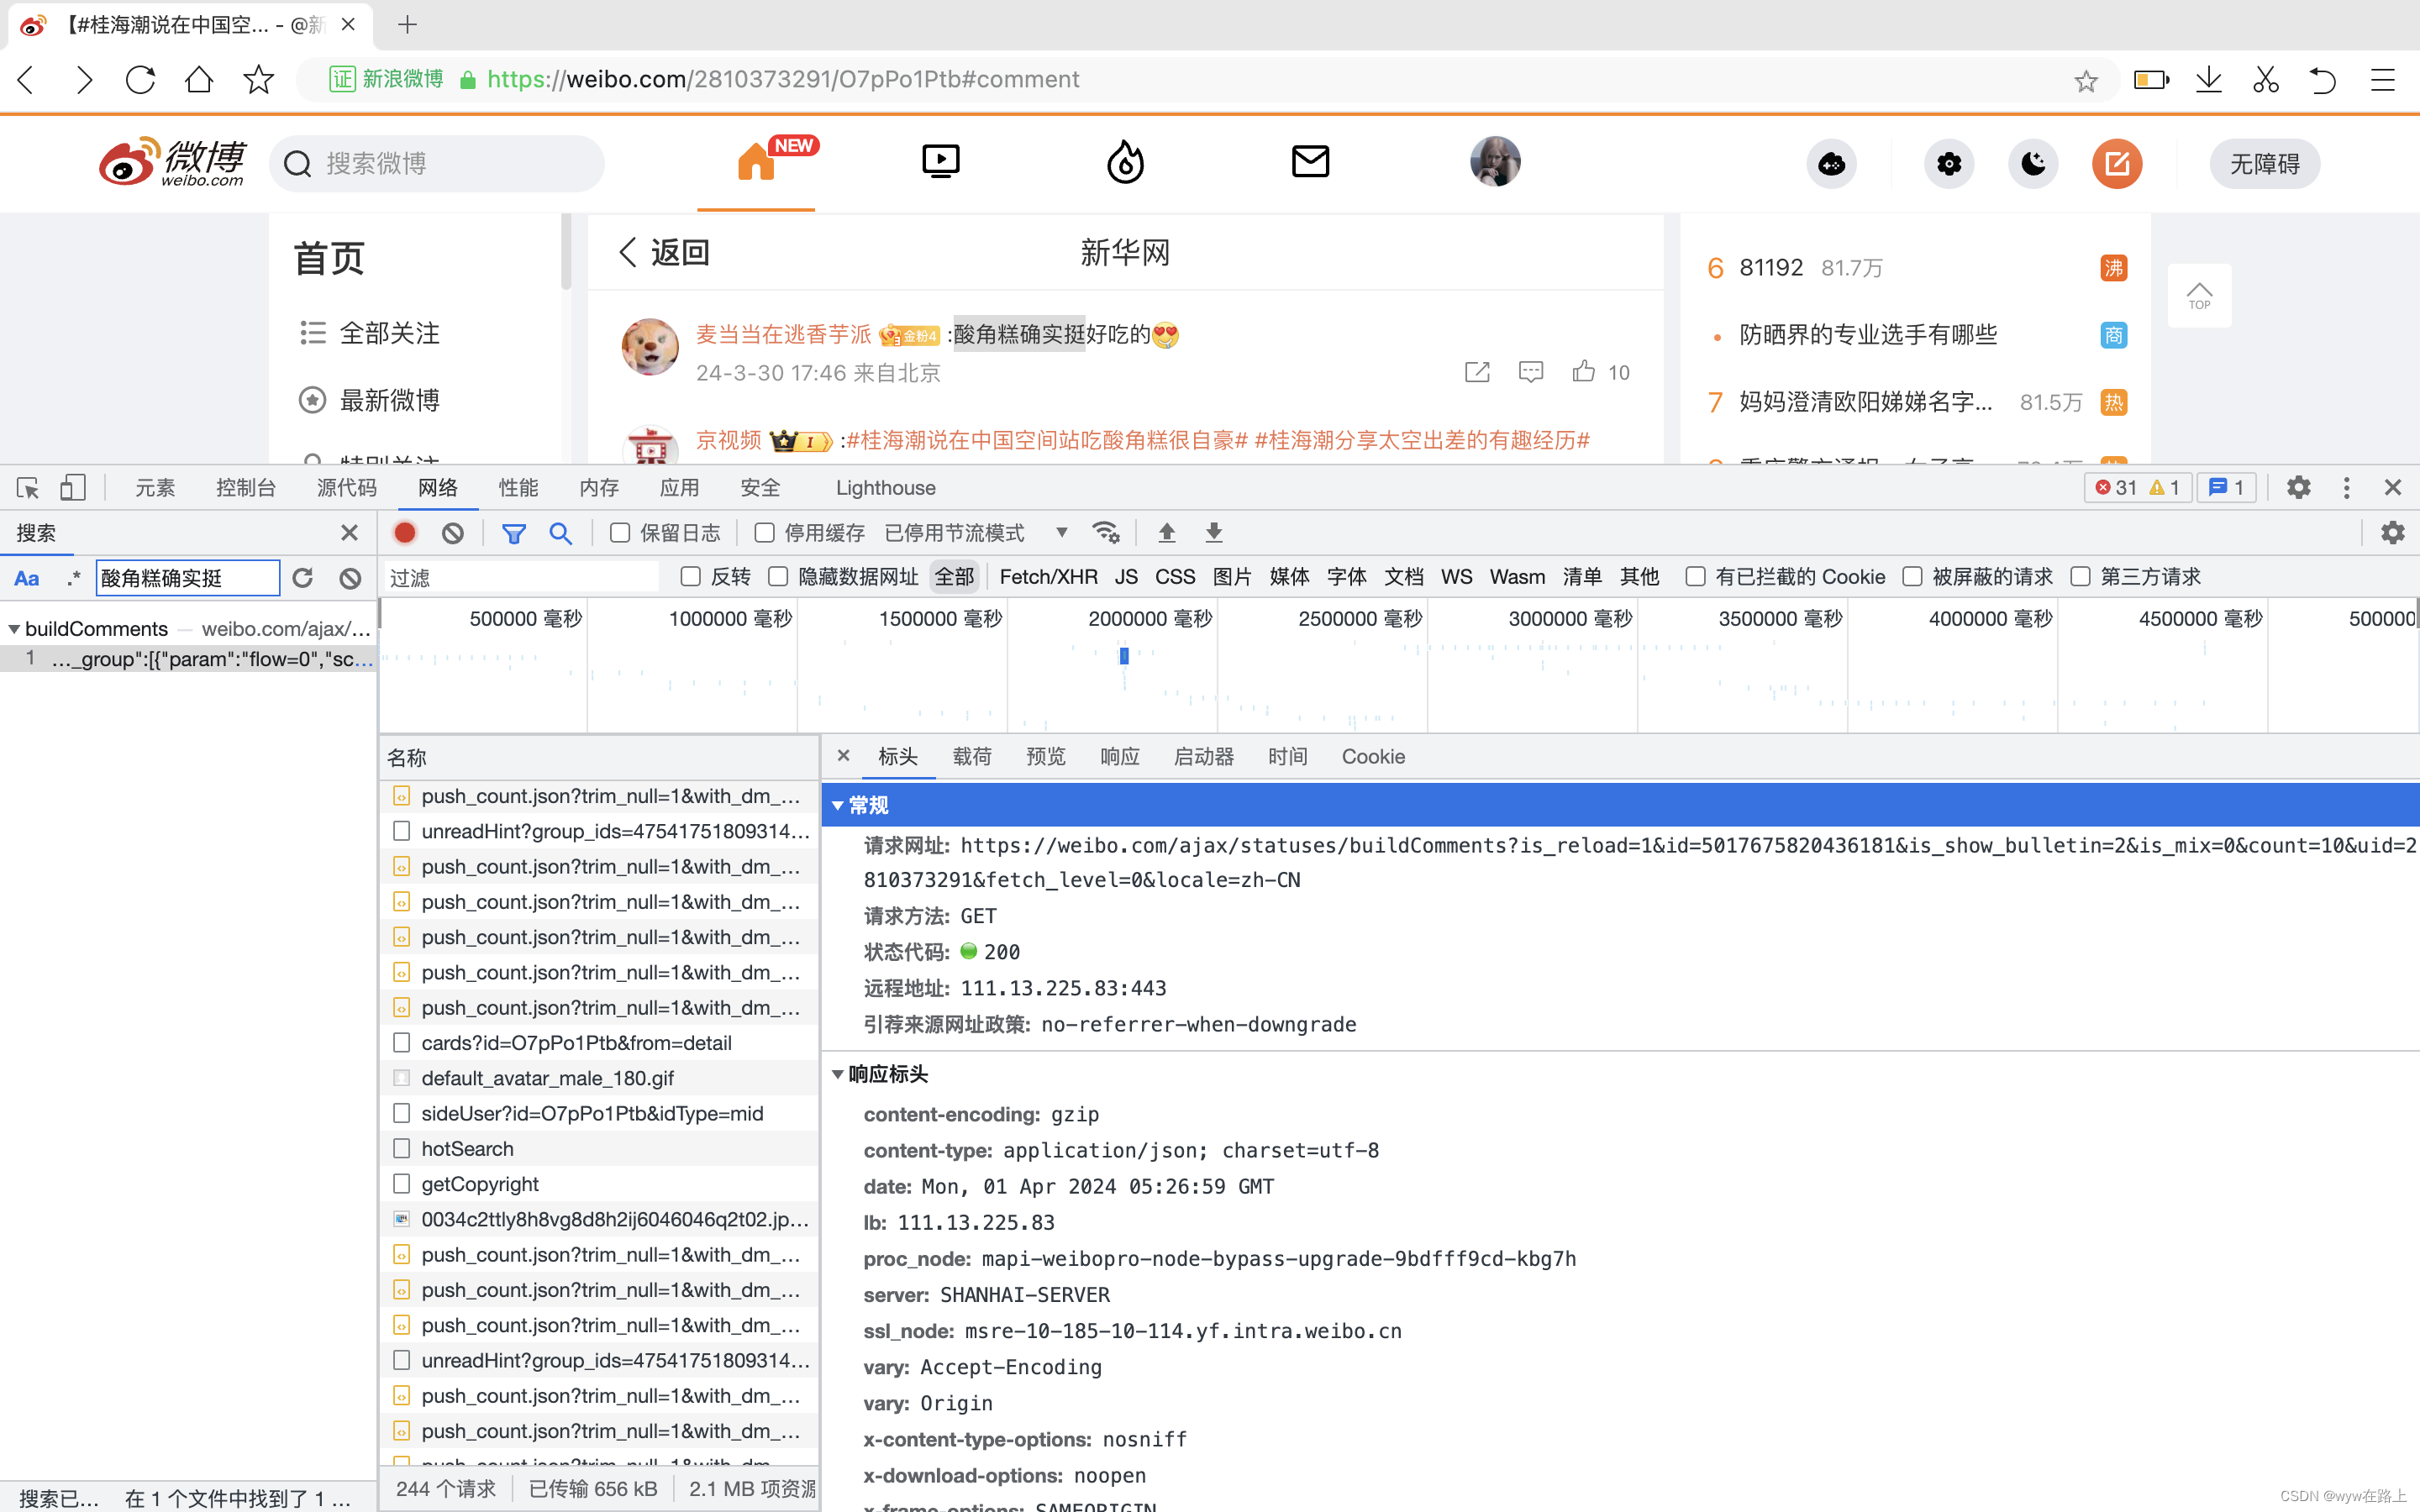2420x1512 pixels.
Task: Select the getCopyright request row
Action: [599, 1184]
